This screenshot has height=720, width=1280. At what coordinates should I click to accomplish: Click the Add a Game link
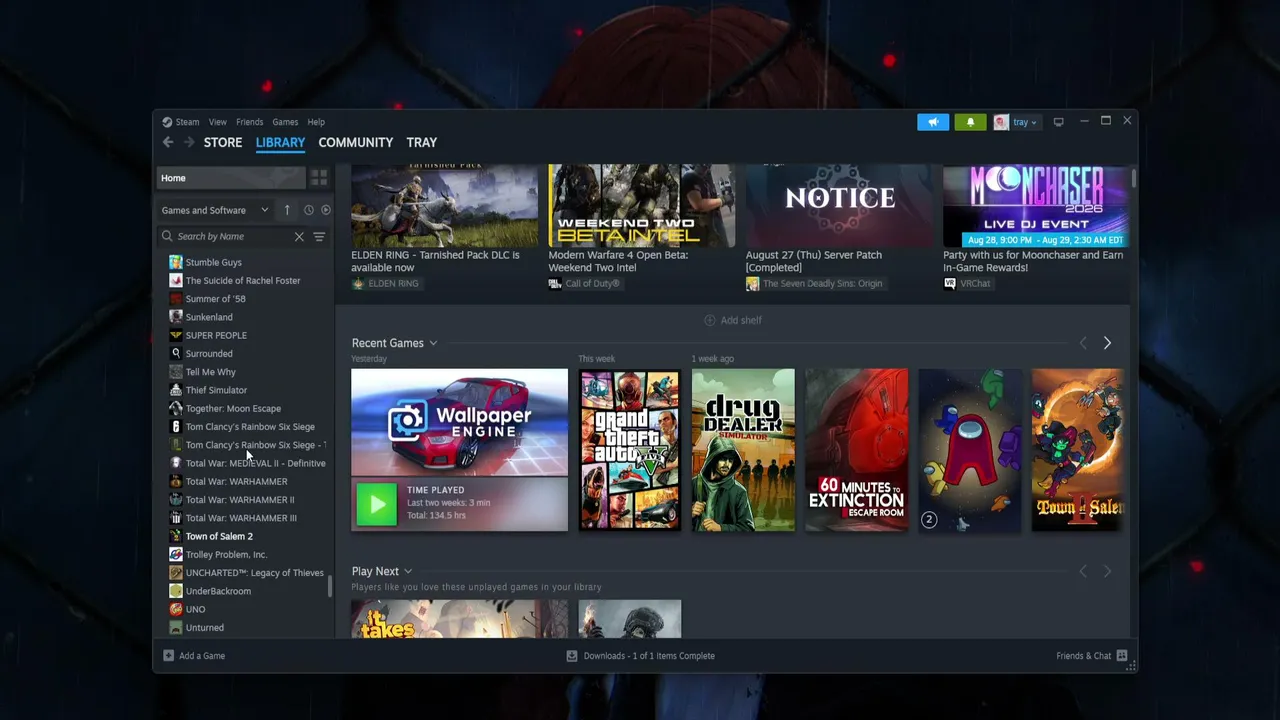(202, 656)
